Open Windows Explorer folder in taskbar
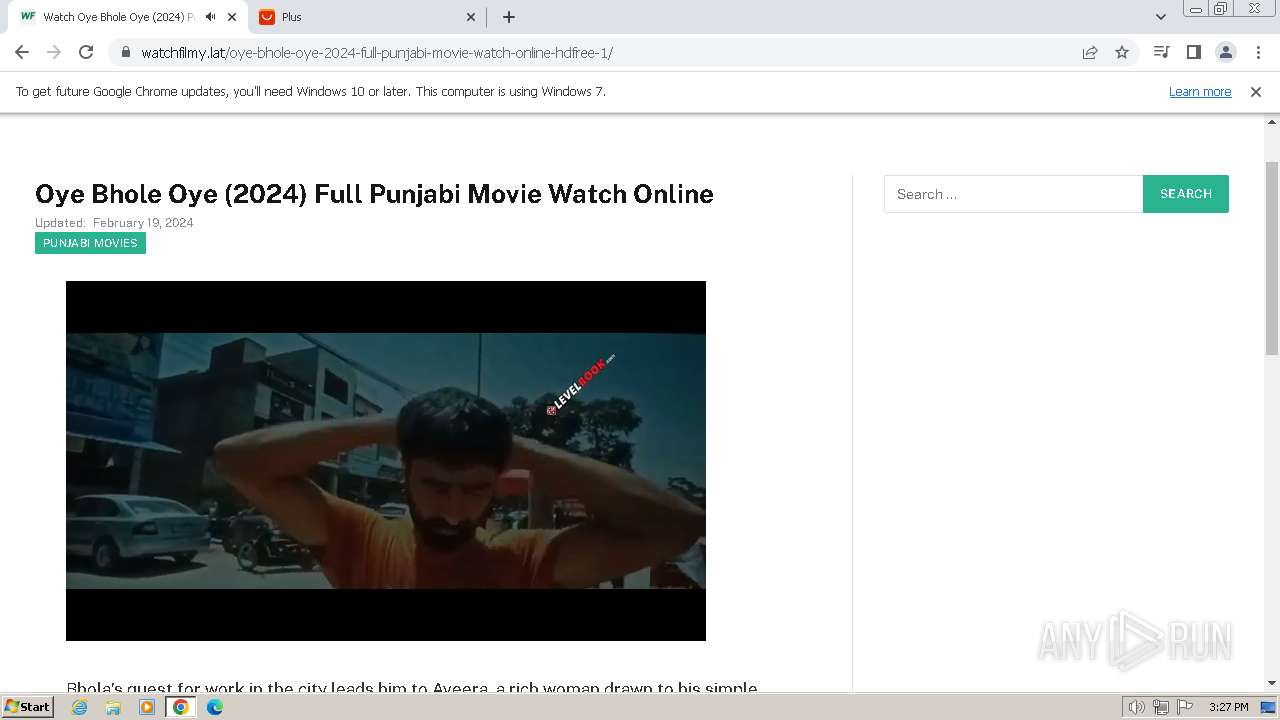This screenshot has height=720, width=1280. [x=113, y=707]
